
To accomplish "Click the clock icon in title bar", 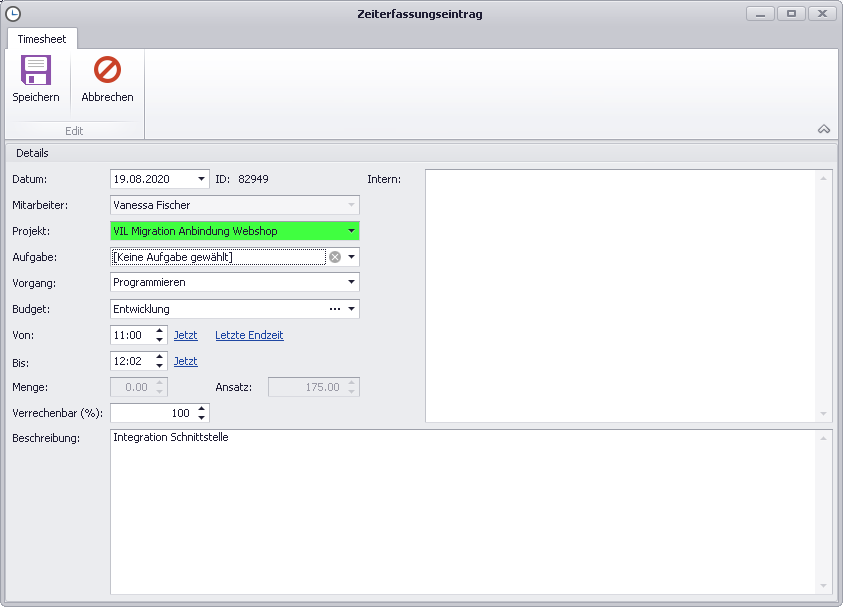I will 13,14.
